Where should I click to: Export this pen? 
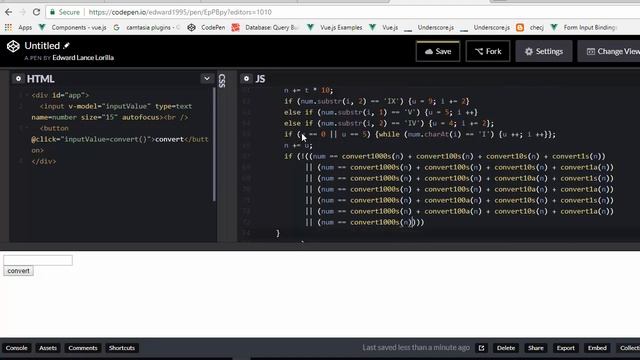(566, 348)
